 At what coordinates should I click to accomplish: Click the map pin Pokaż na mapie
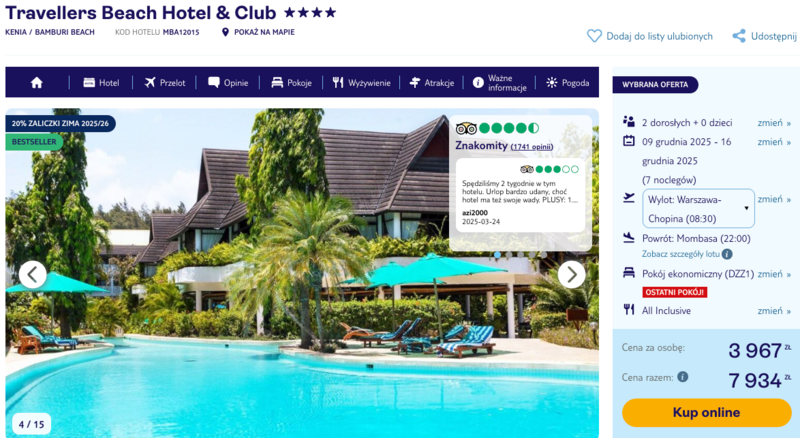click(225, 32)
